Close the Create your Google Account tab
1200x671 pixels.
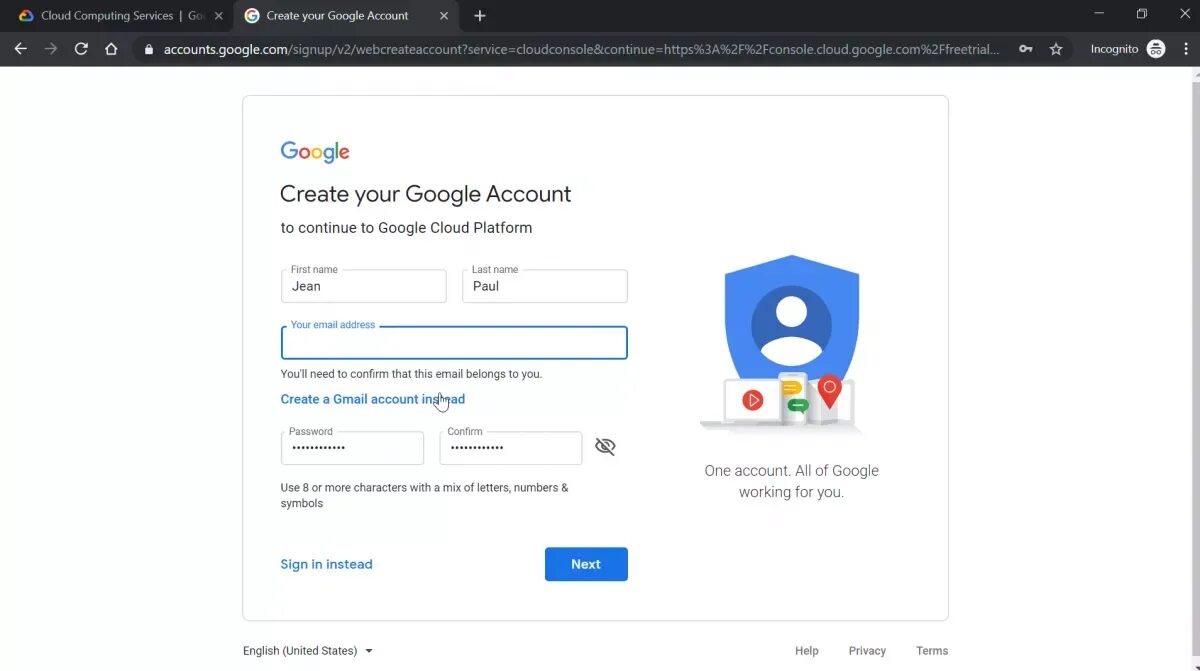tap(444, 16)
